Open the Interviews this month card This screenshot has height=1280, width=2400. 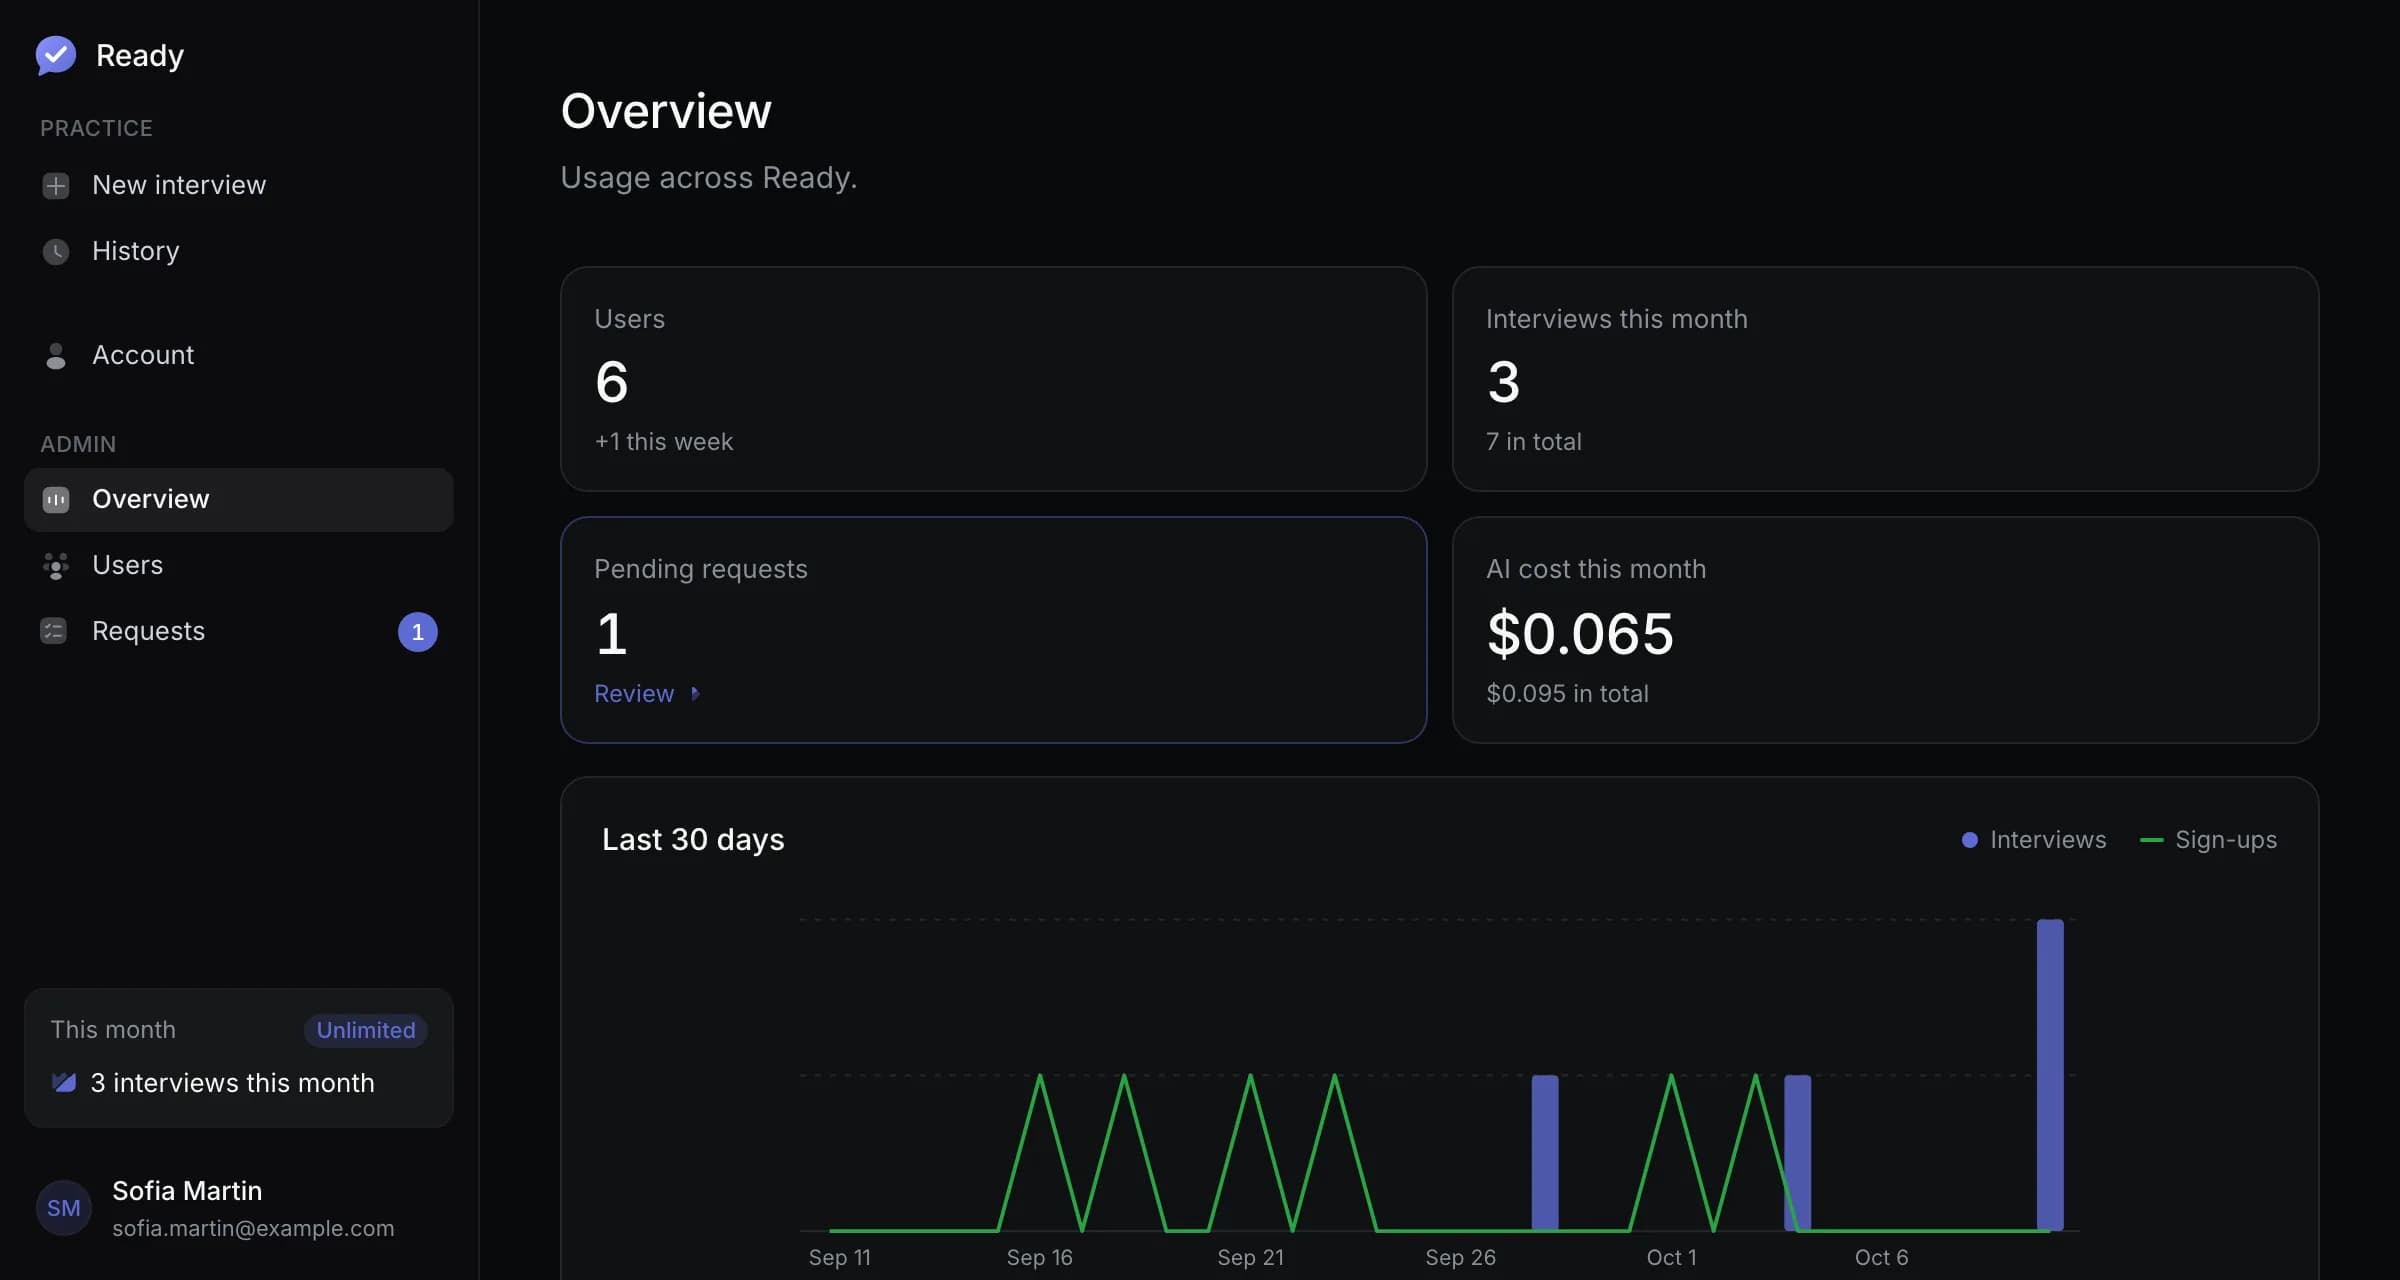point(1885,379)
